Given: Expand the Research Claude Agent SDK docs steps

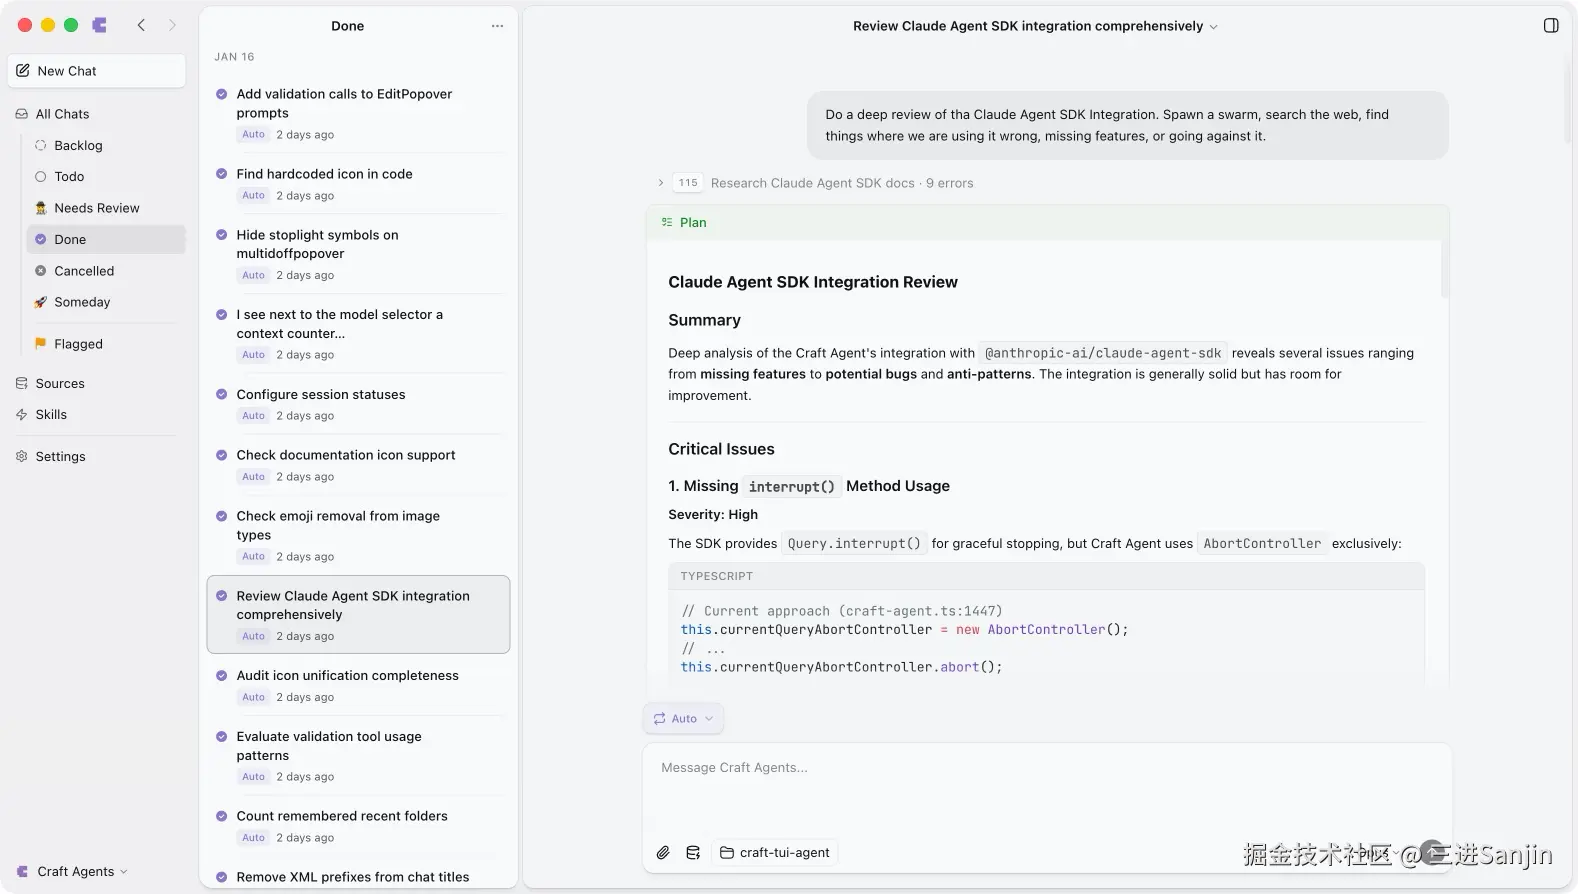Looking at the screenshot, I should pyautogui.click(x=661, y=183).
